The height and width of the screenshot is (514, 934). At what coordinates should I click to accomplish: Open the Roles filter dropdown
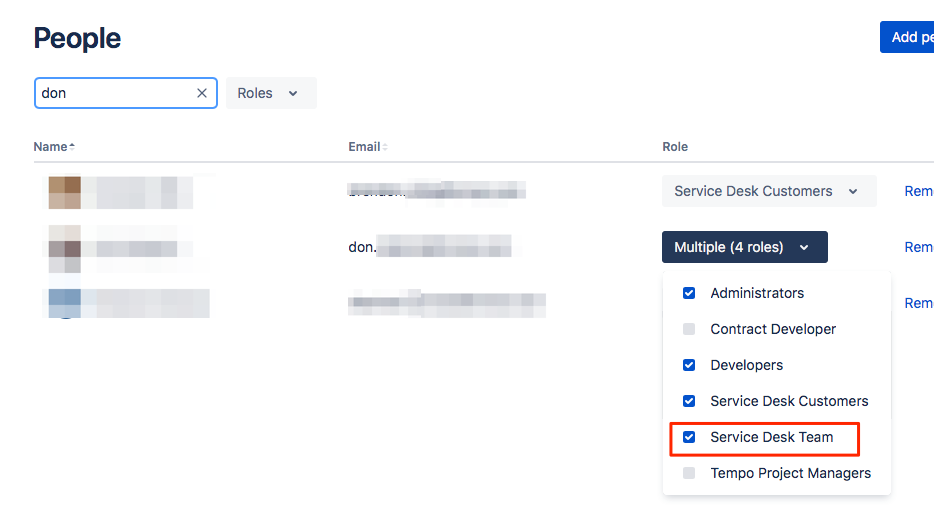[271, 93]
